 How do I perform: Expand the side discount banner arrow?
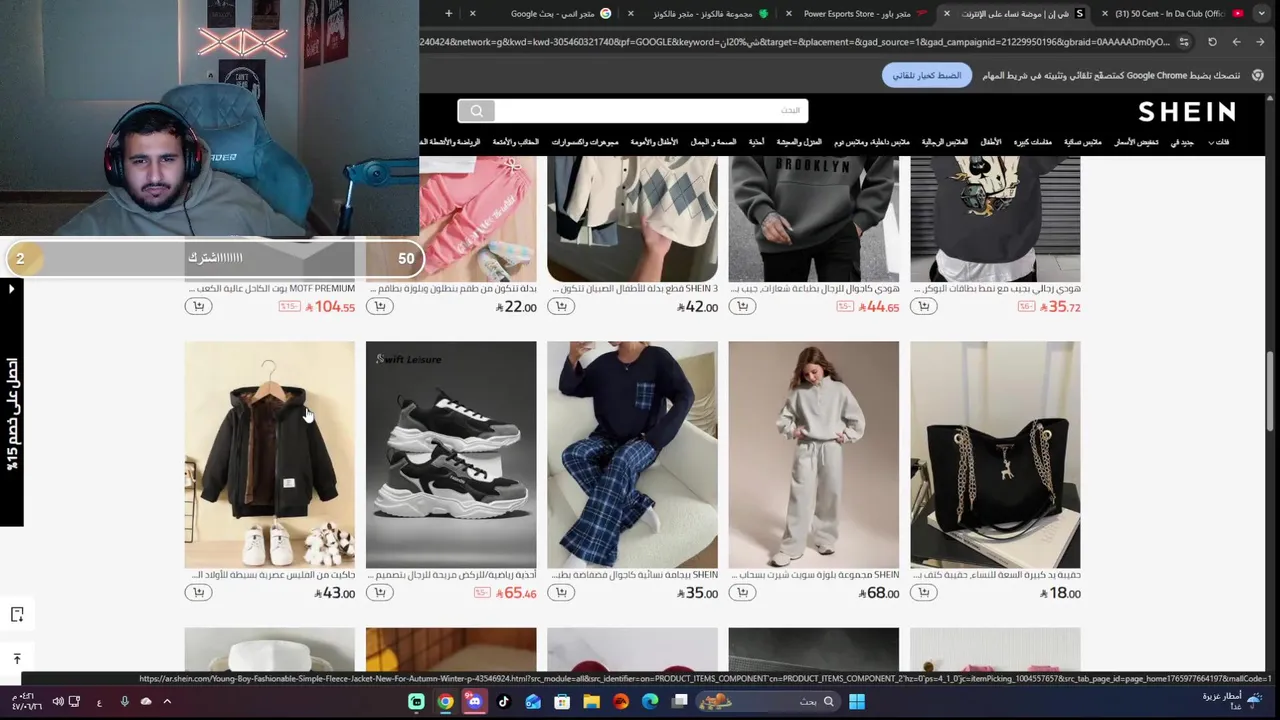[x=12, y=290]
